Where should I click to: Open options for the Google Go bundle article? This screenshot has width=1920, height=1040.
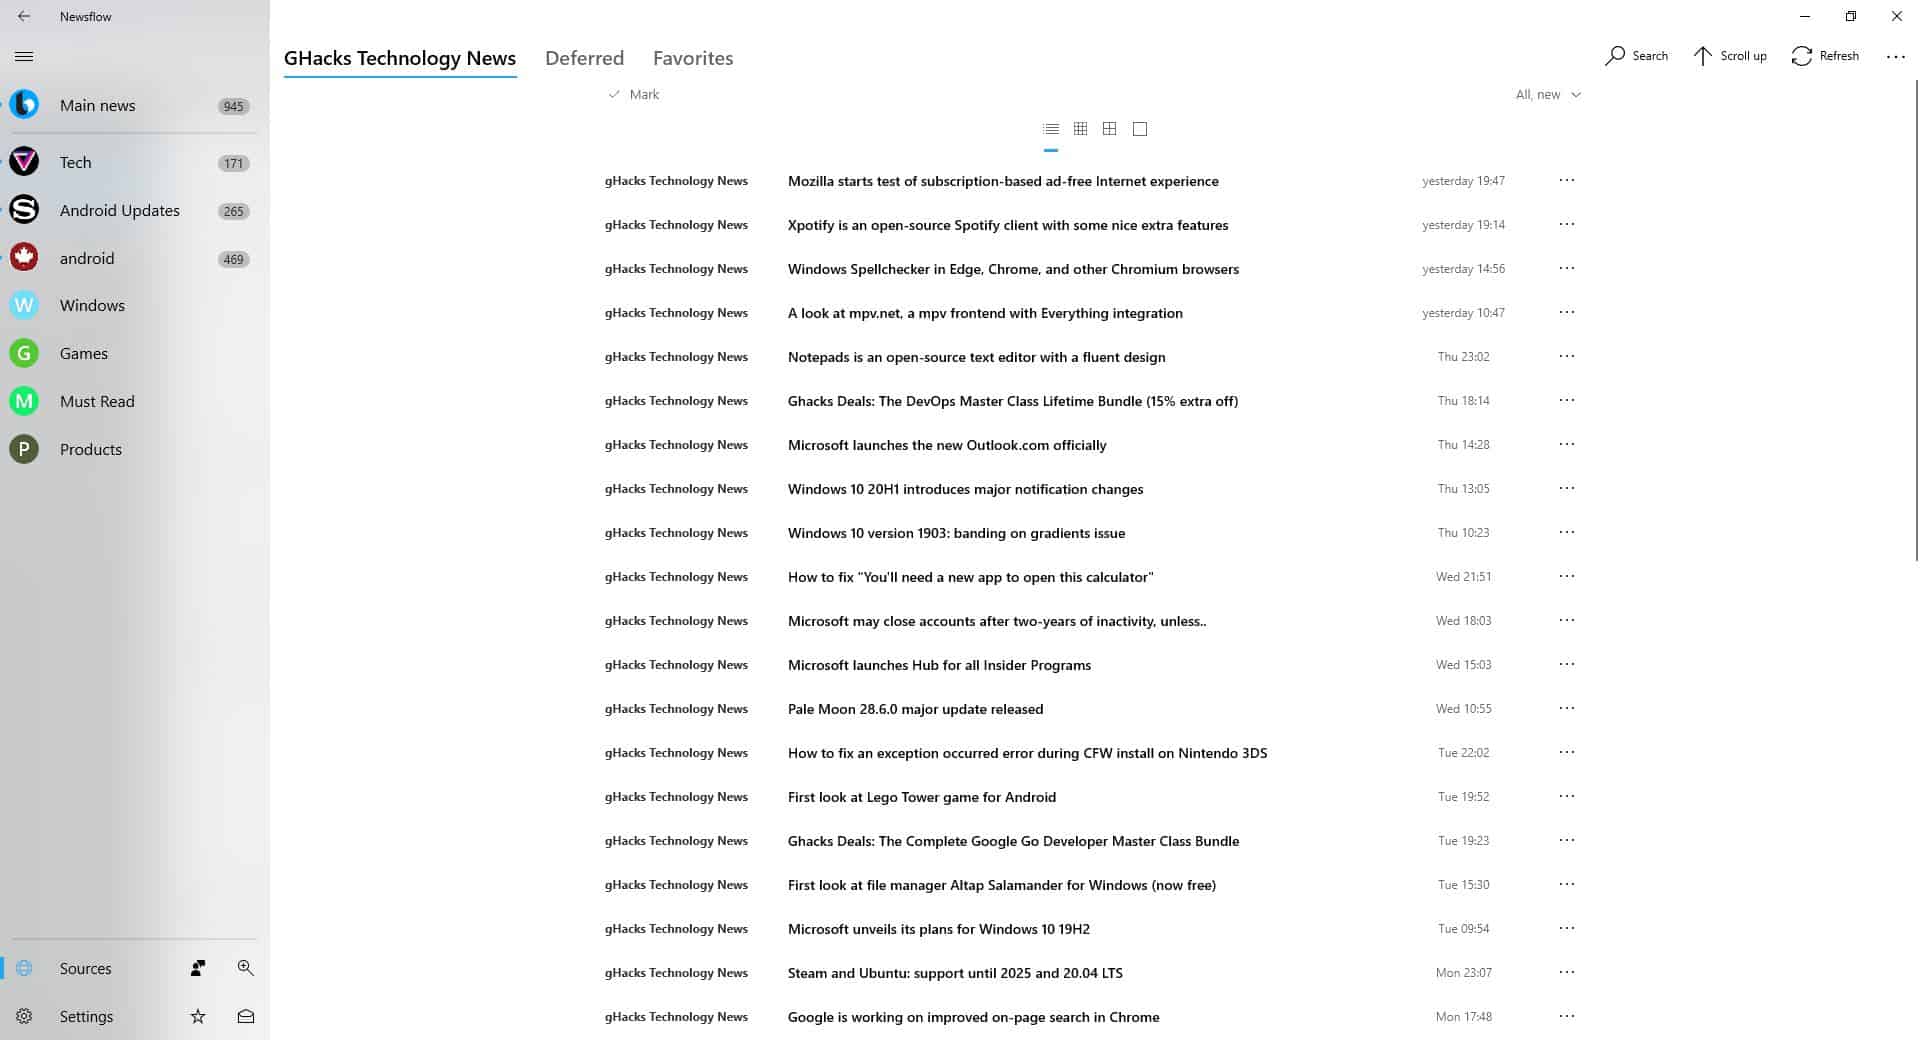pyautogui.click(x=1567, y=841)
